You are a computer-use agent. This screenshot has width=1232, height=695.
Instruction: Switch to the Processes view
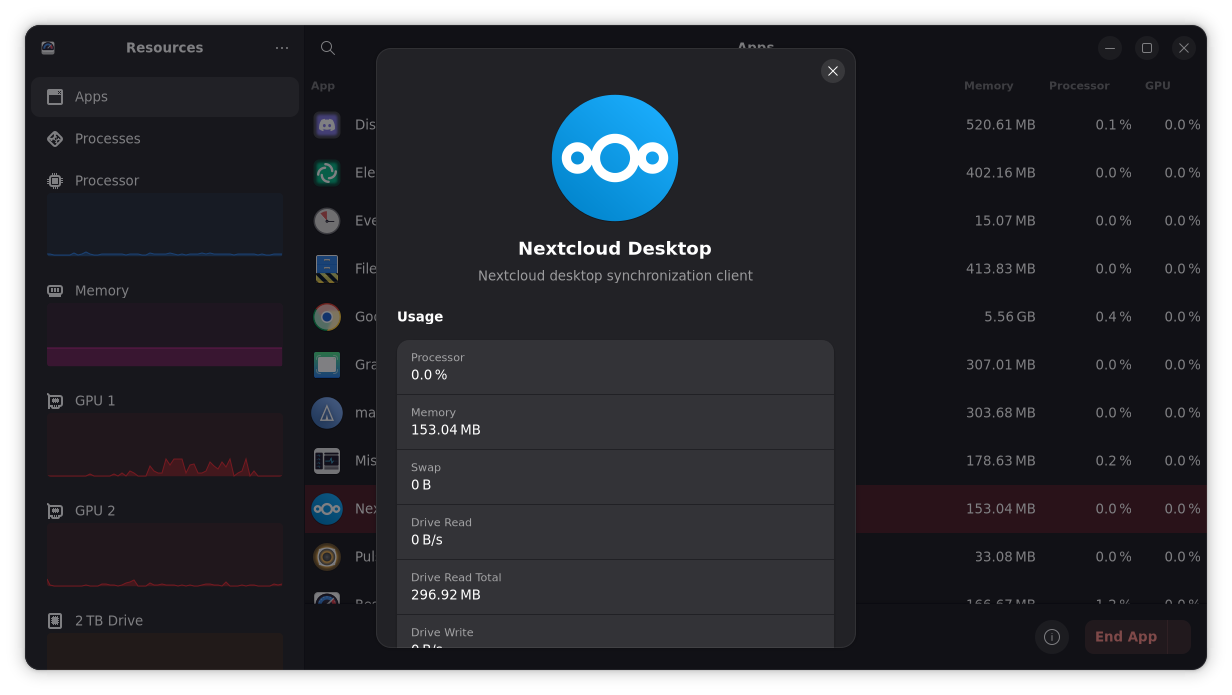(x=107, y=139)
